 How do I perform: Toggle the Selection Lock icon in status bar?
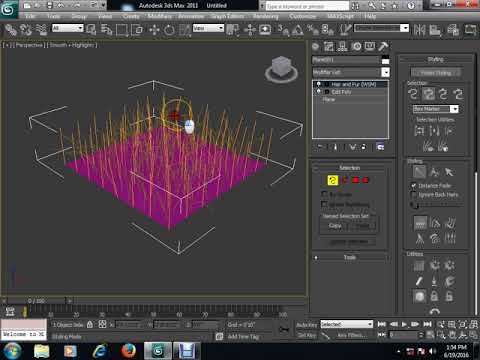click(x=90, y=324)
